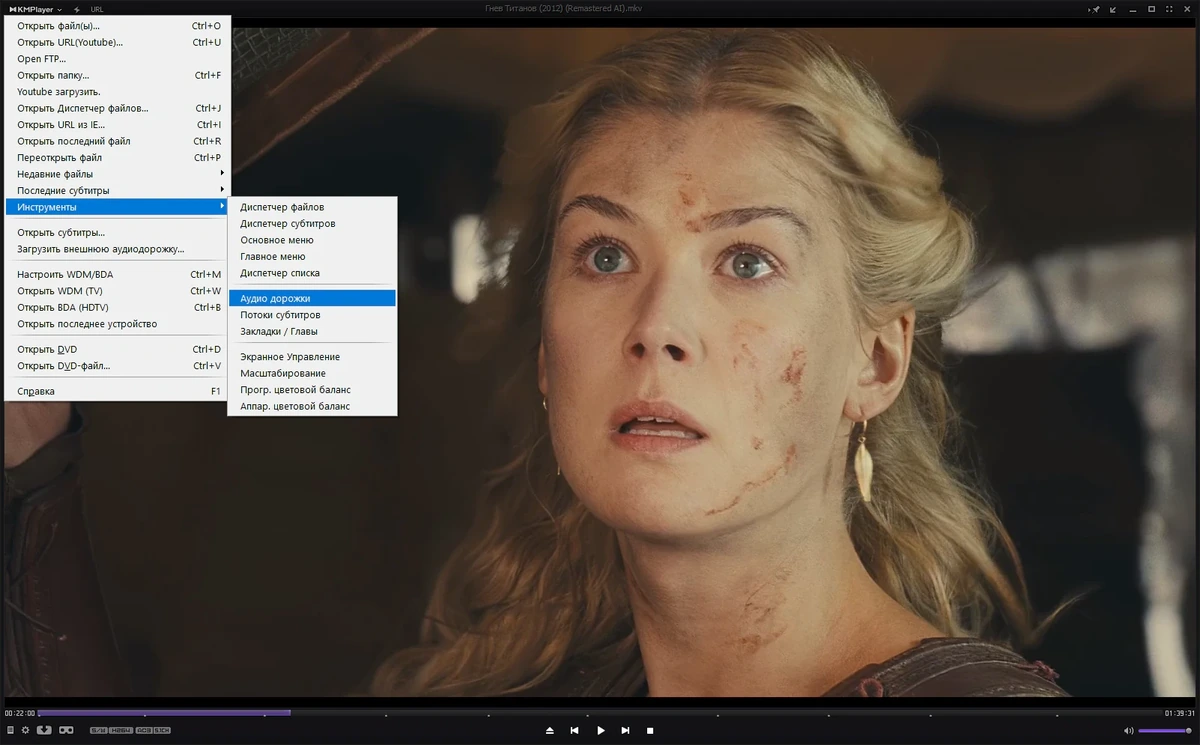Image resolution: width=1200 pixels, height=745 pixels.
Task: Select Открыть файл(ы)... menu entry
Action: [x=118, y=26]
